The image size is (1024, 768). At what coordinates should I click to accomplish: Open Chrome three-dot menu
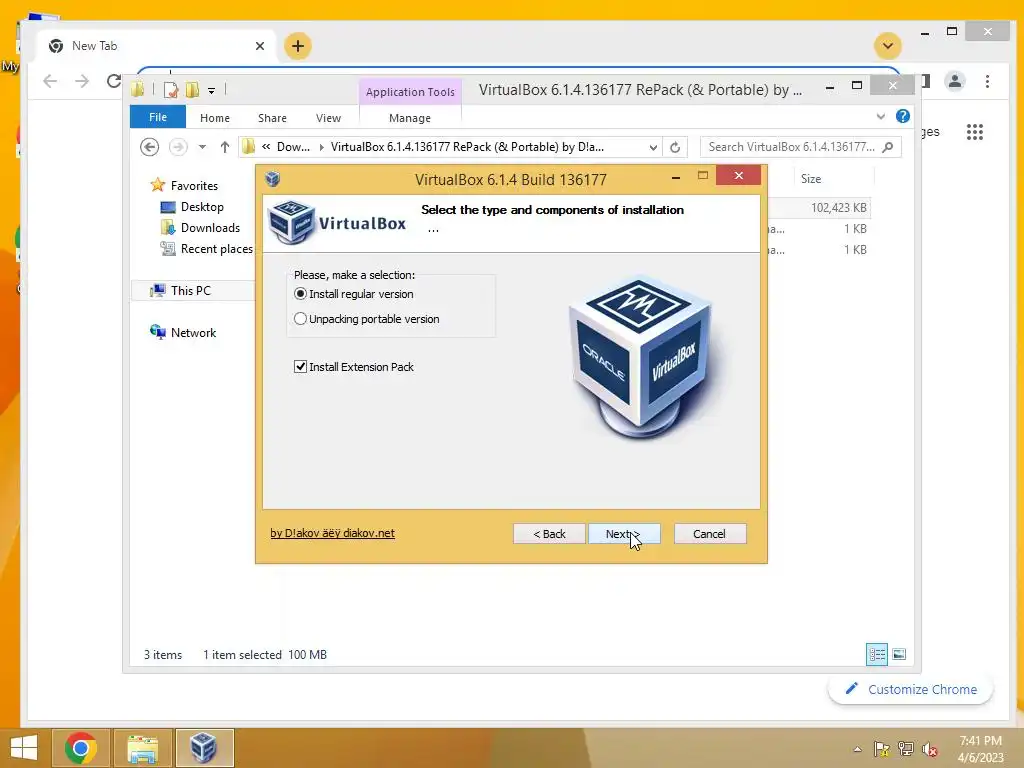pyautogui.click(x=987, y=81)
